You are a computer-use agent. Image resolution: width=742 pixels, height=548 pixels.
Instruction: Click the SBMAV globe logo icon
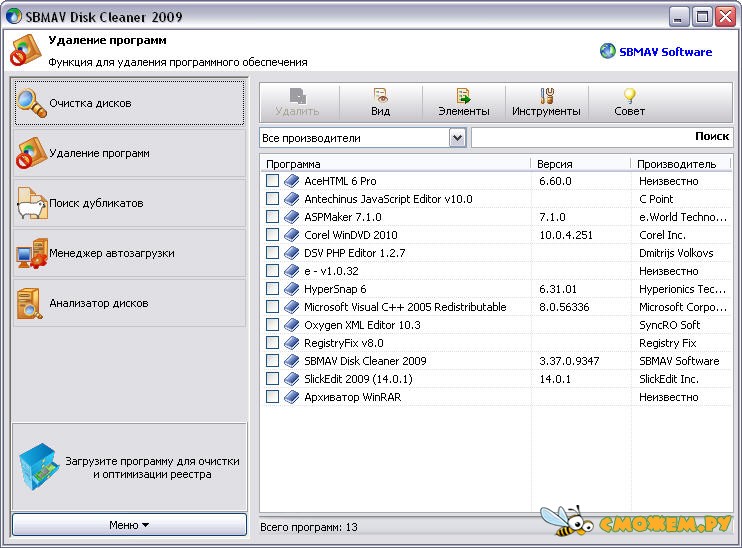coord(608,51)
